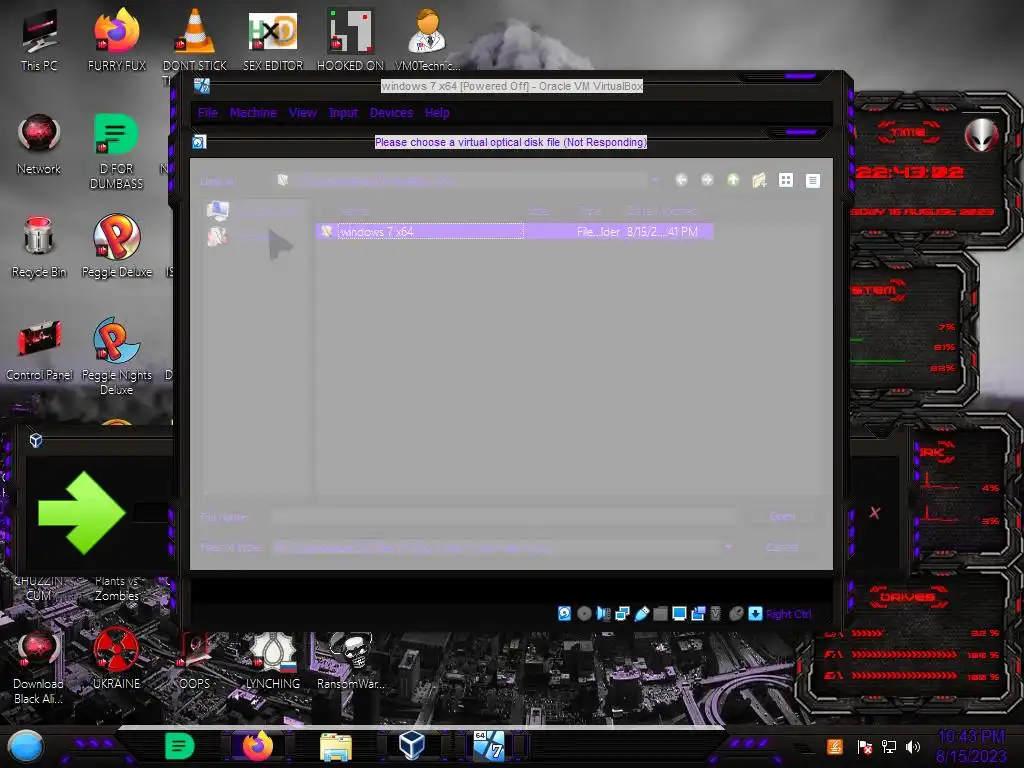This screenshot has height=768, width=1024.
Task: Click the Alienware head on clock gadget
Action: [x=982, y=135]
